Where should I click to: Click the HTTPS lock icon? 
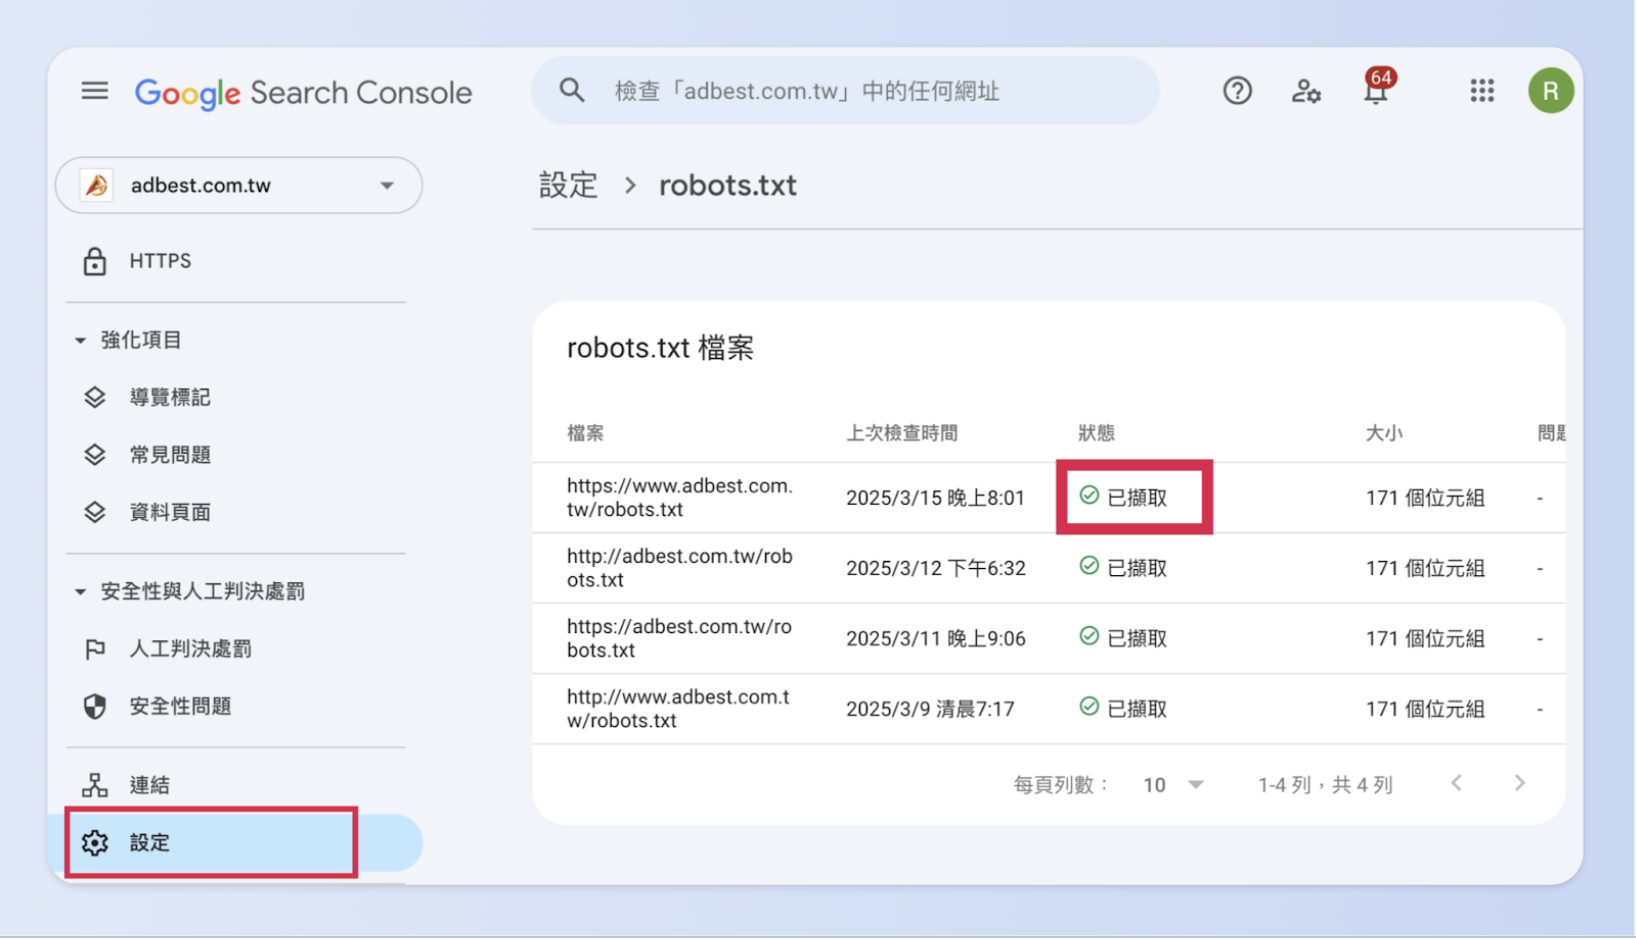(x=95, y=262)
